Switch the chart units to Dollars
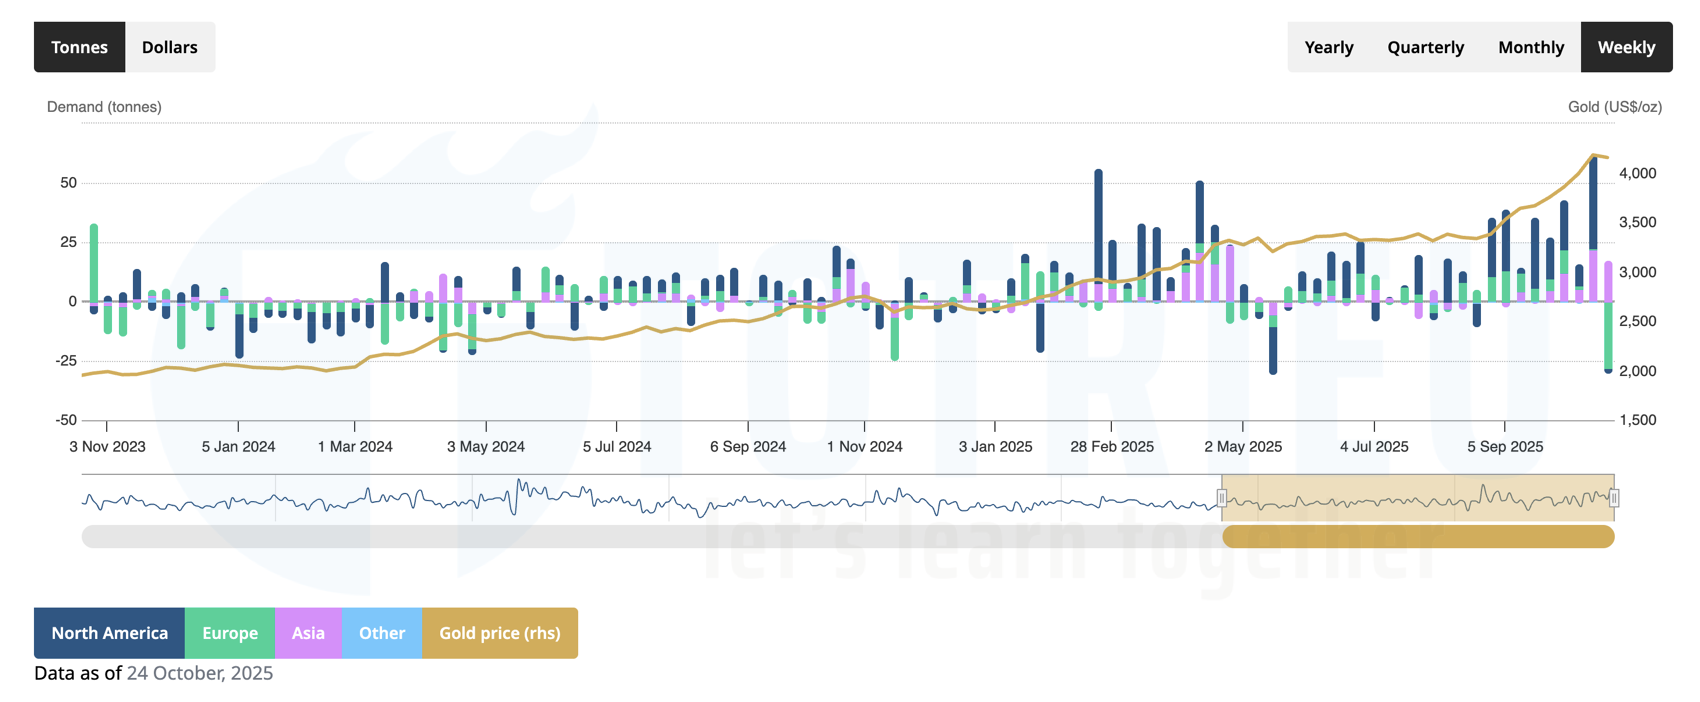1700x702 pixels. [x=170, y=47]
